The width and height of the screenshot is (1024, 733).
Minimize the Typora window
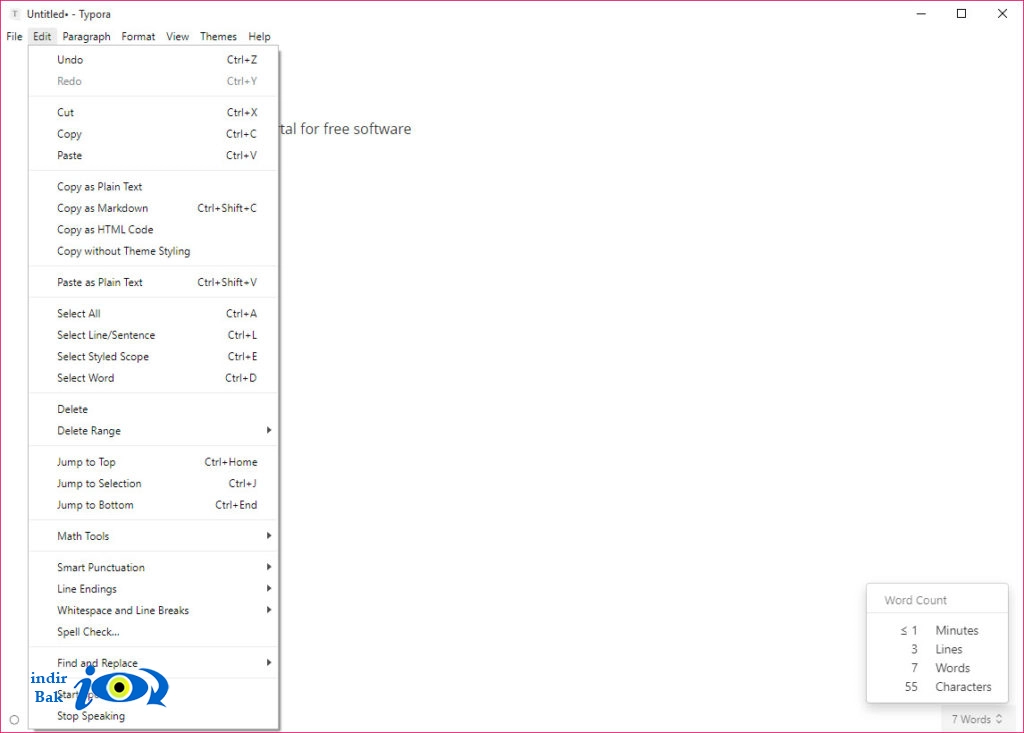(921, 14)
